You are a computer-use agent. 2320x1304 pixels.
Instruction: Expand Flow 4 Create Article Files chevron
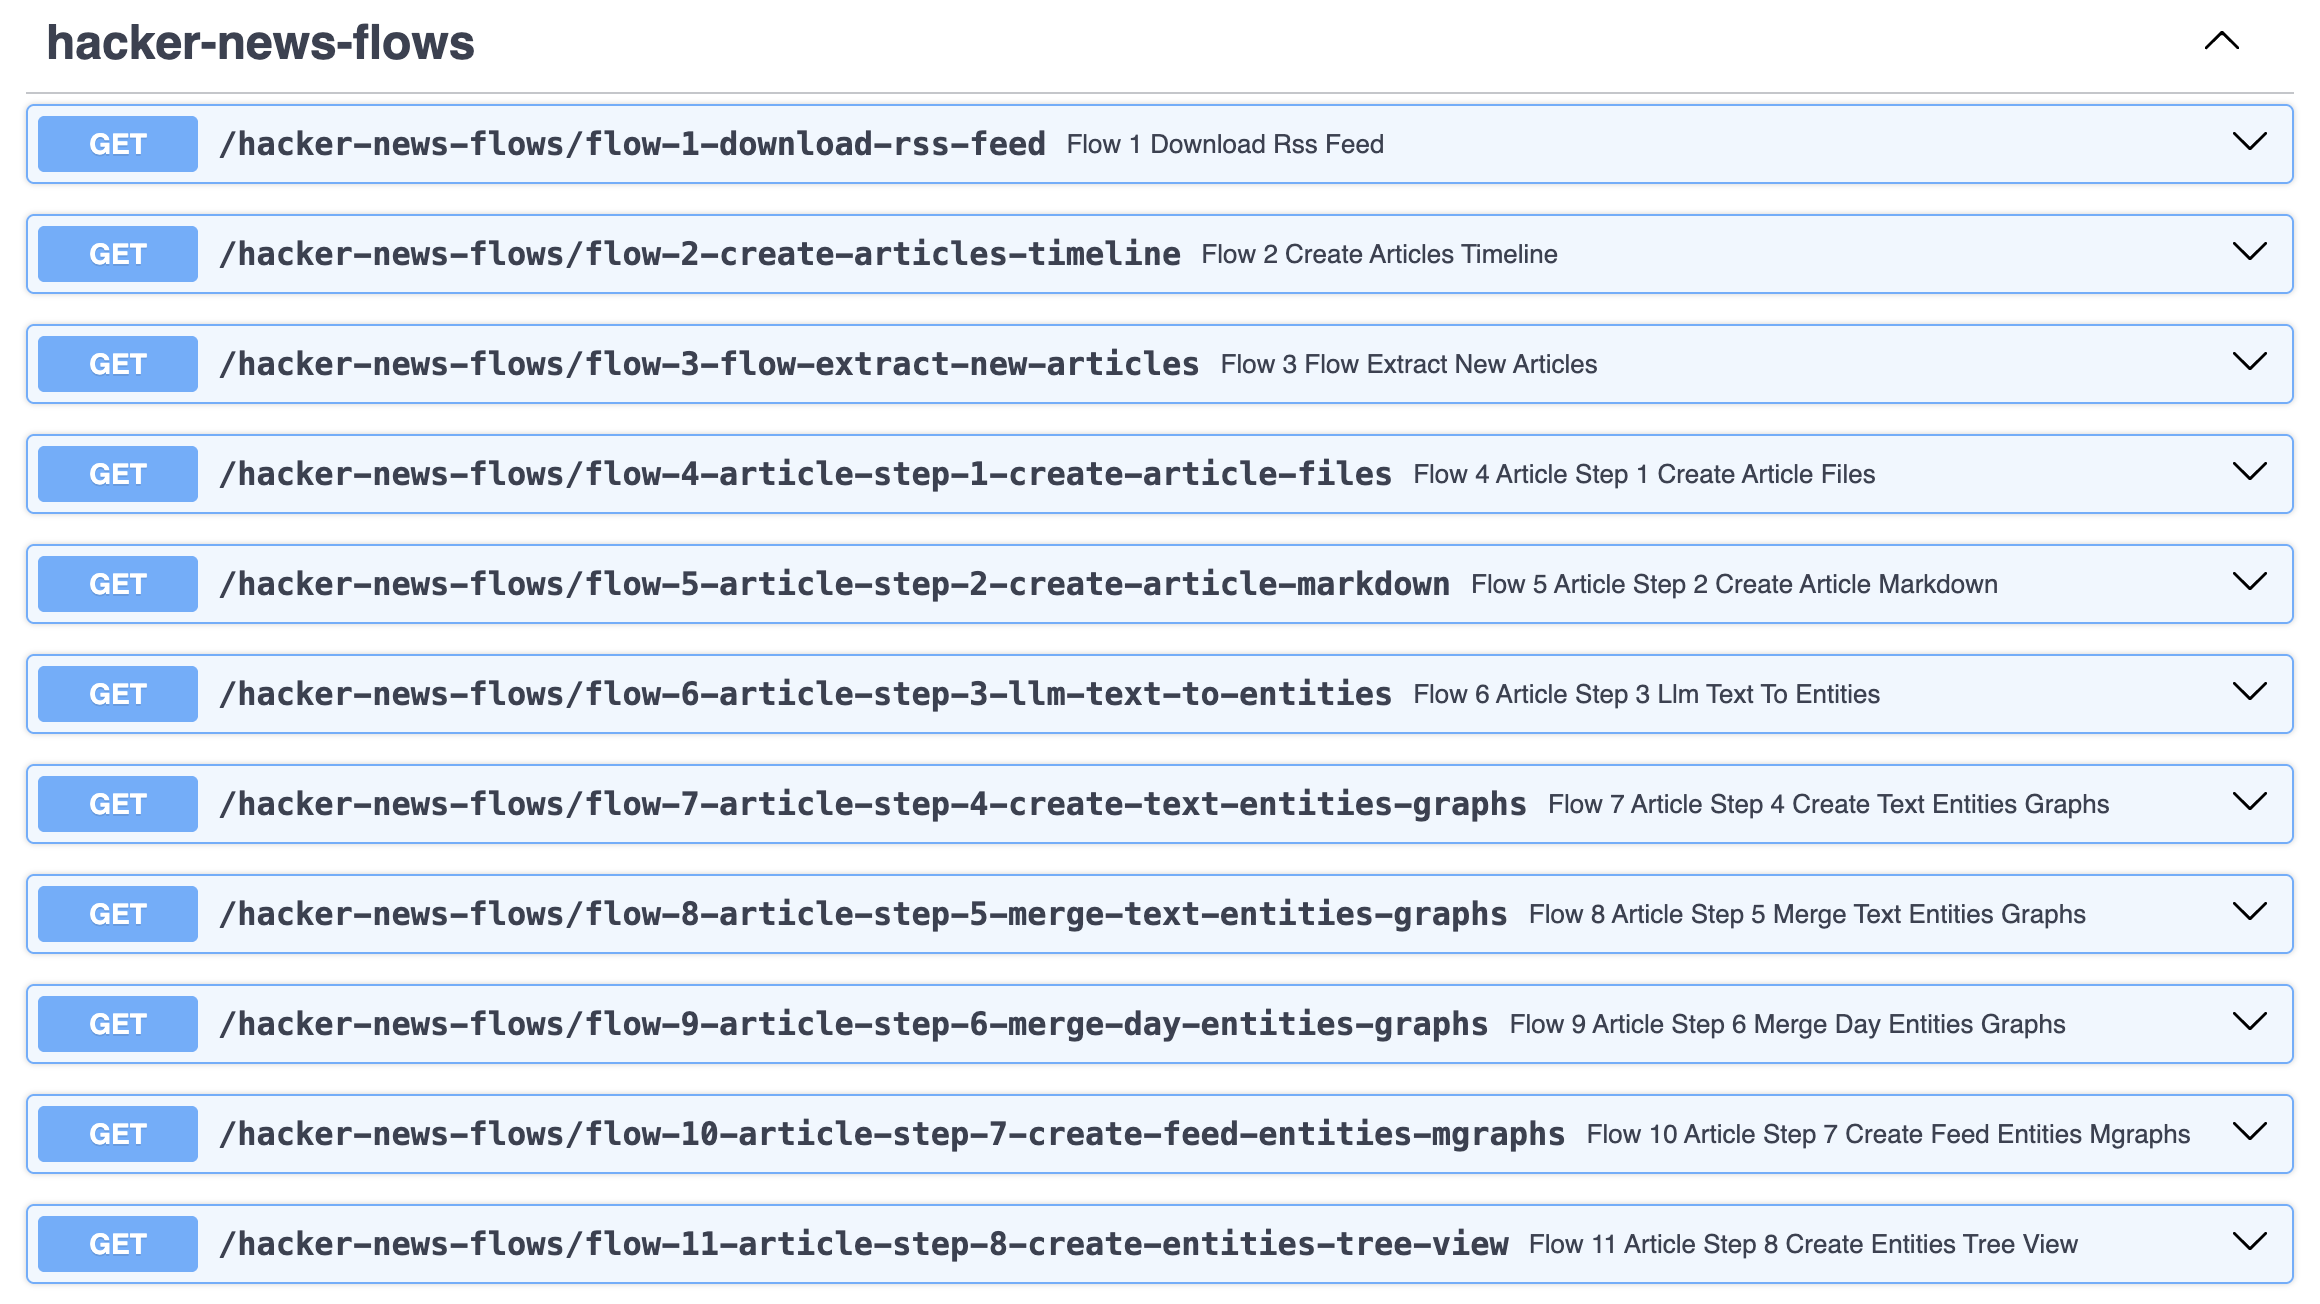[2249, 472]
